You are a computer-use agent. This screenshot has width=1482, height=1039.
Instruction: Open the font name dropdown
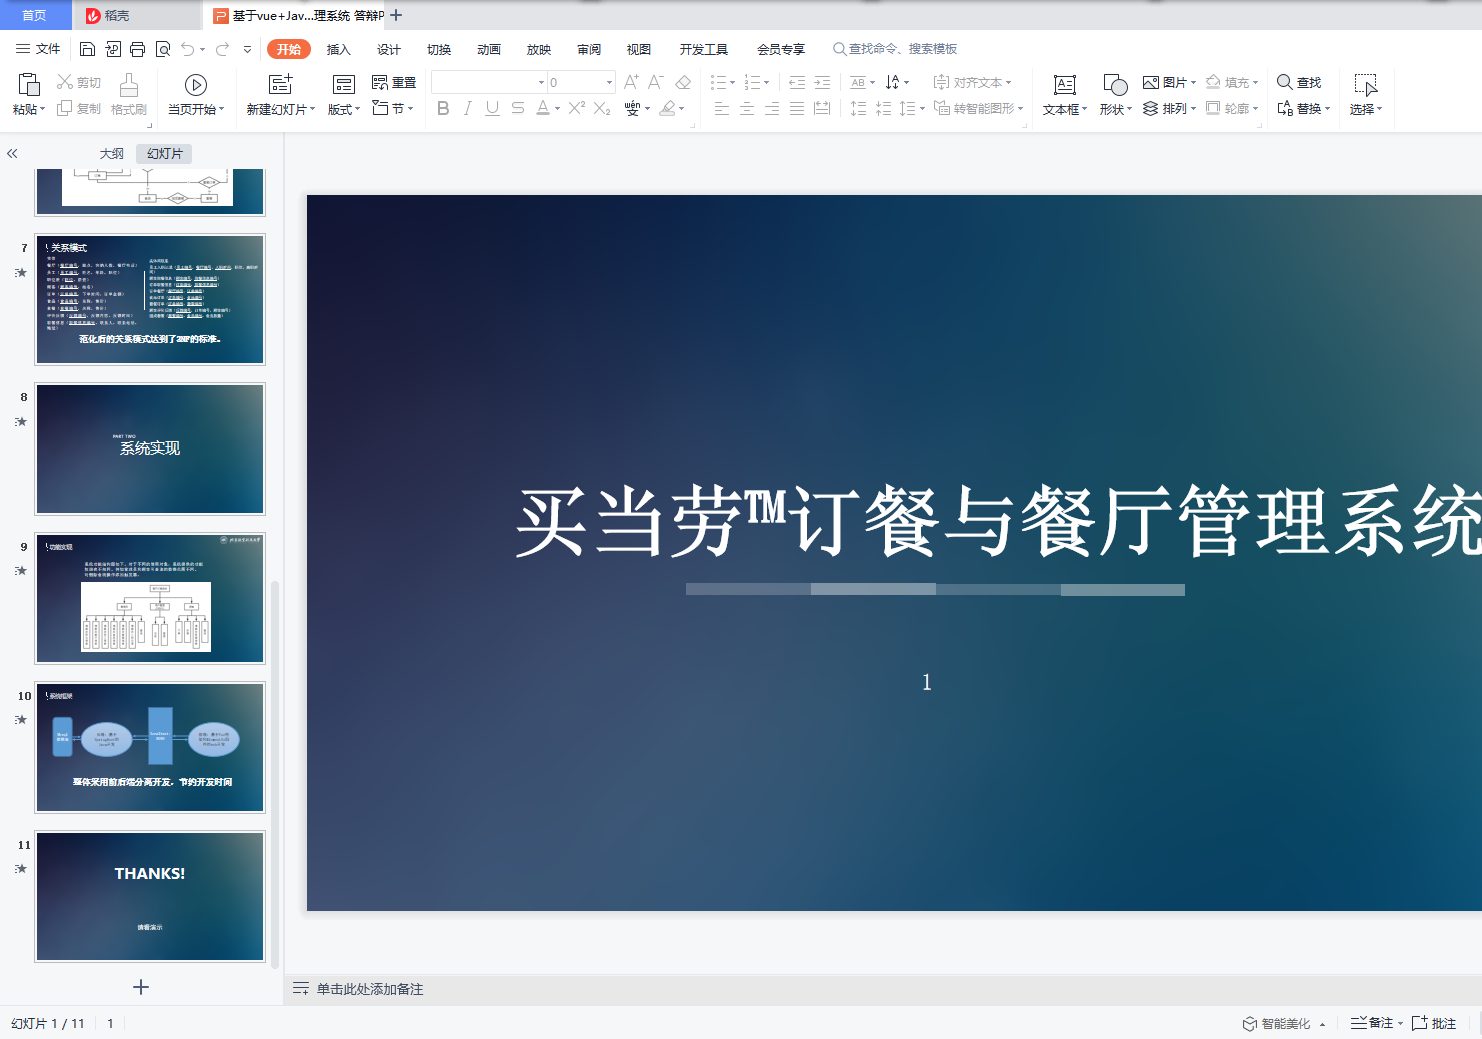542,83
